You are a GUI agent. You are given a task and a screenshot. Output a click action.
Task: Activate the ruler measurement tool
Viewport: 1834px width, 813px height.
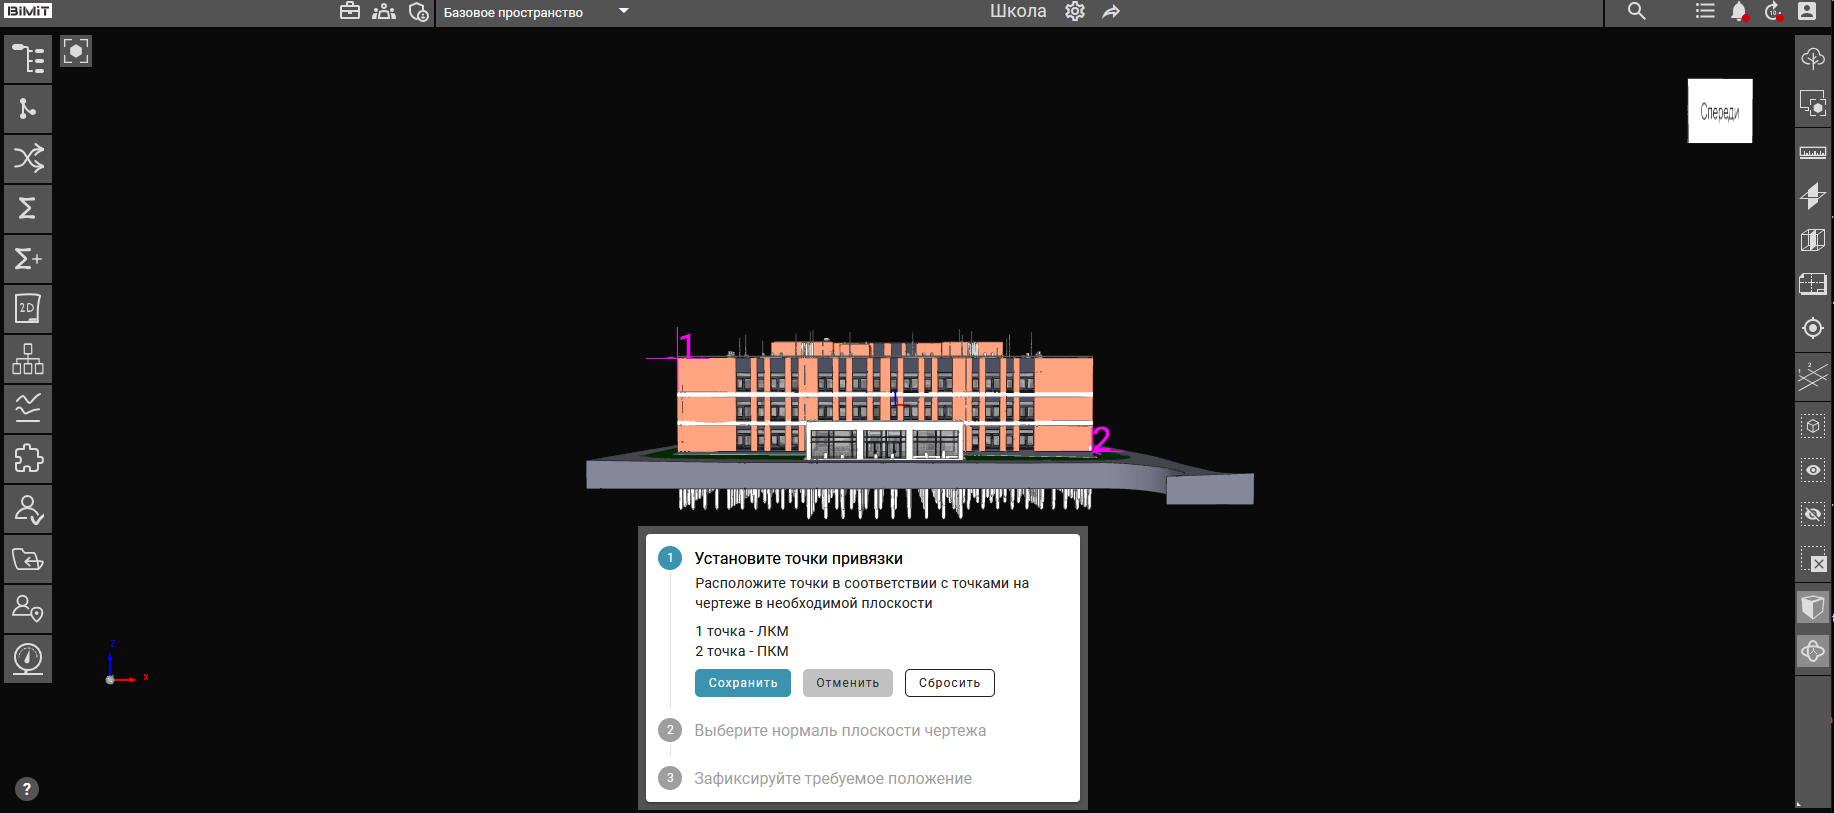pyautogui.click(x=1812, y=153)
